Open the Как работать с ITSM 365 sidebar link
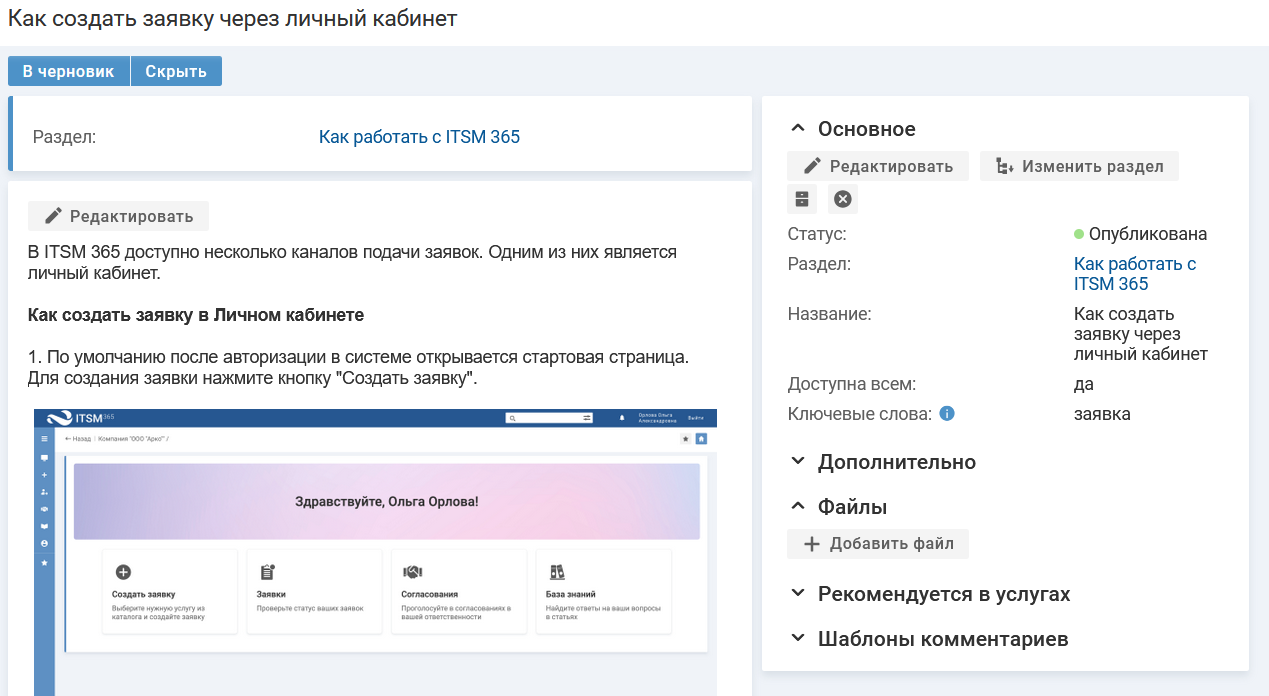 [x=1134, y=274]
